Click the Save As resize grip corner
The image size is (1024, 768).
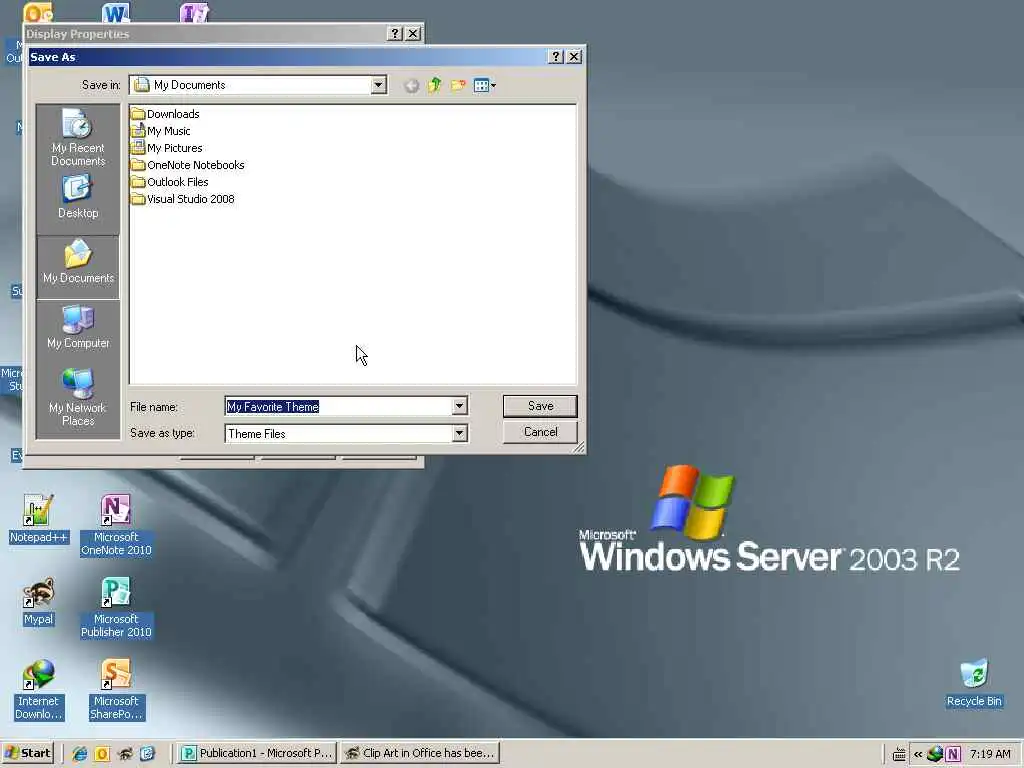(x=579, y=447)
